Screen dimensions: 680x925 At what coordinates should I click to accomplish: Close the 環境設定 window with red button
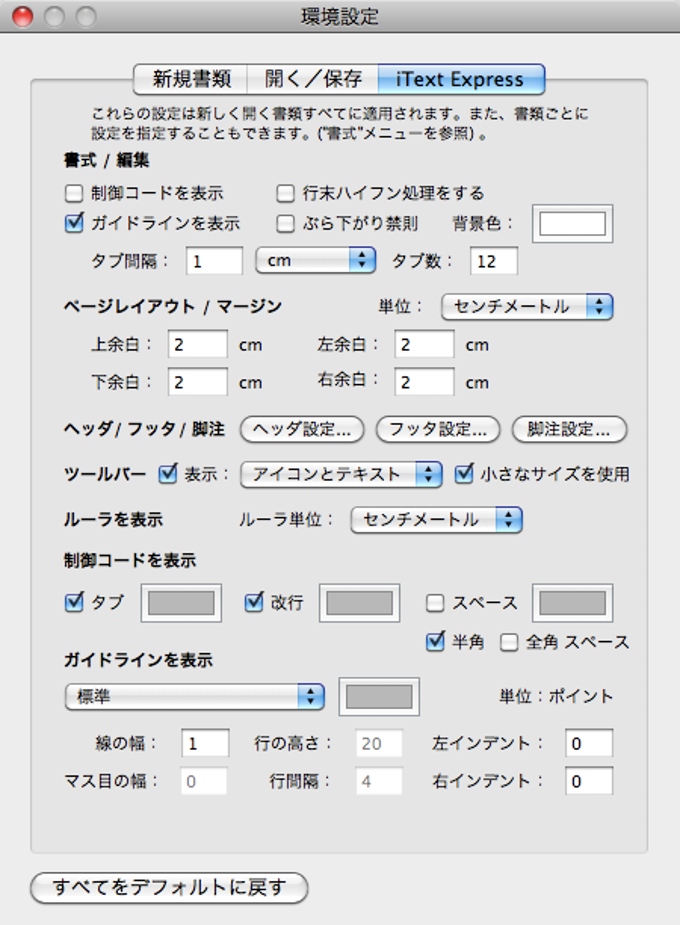pos(22,16)
